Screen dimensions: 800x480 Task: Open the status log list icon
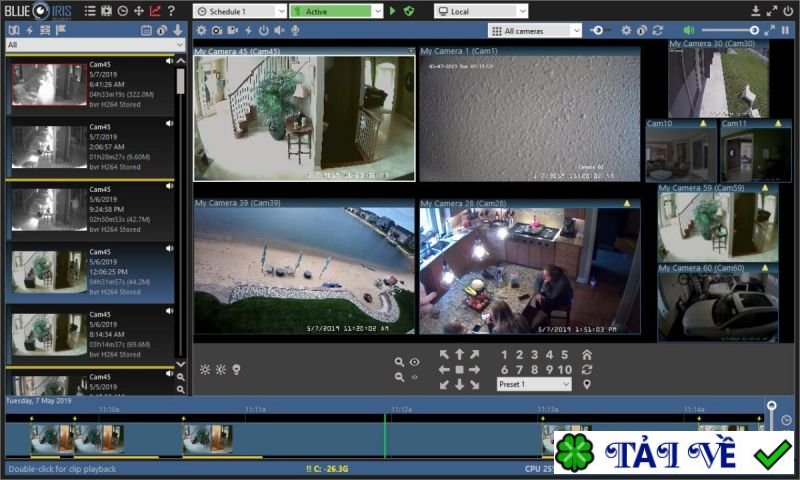[90, 11]
